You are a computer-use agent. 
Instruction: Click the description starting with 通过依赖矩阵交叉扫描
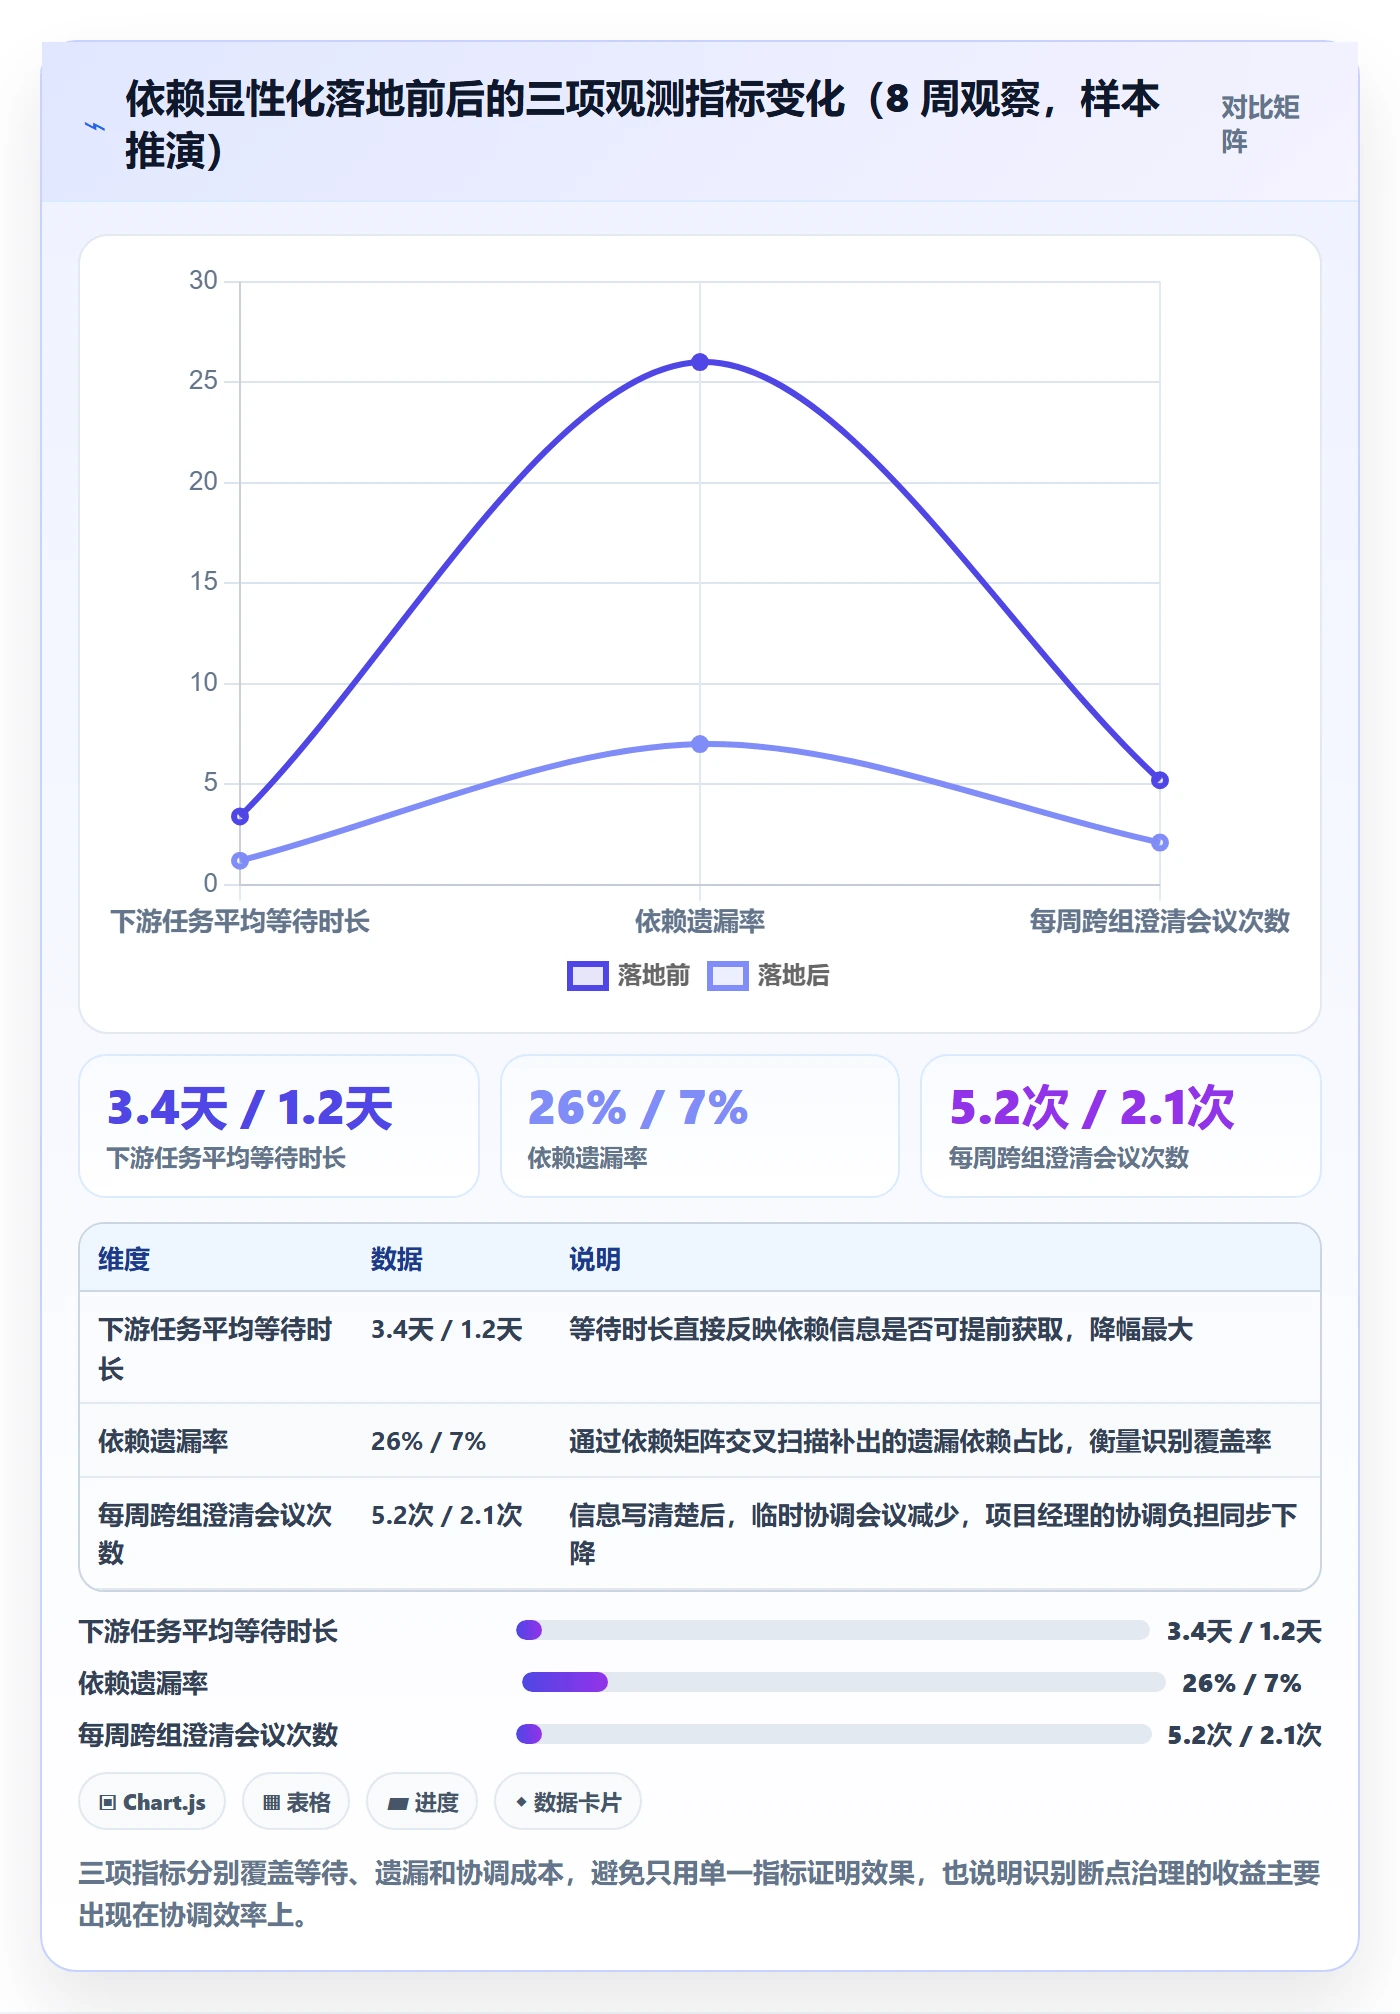point(920,1441)
